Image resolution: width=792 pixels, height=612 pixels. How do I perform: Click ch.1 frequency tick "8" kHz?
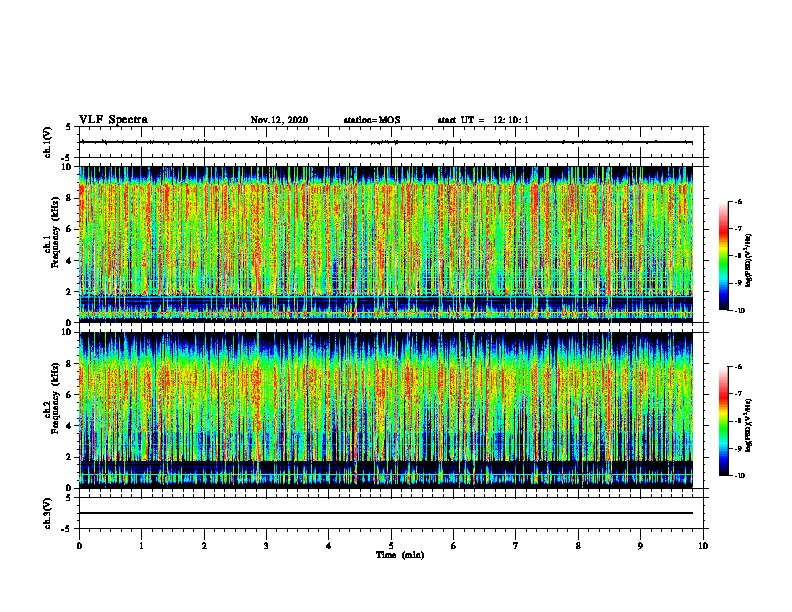[x=69, y=198]
